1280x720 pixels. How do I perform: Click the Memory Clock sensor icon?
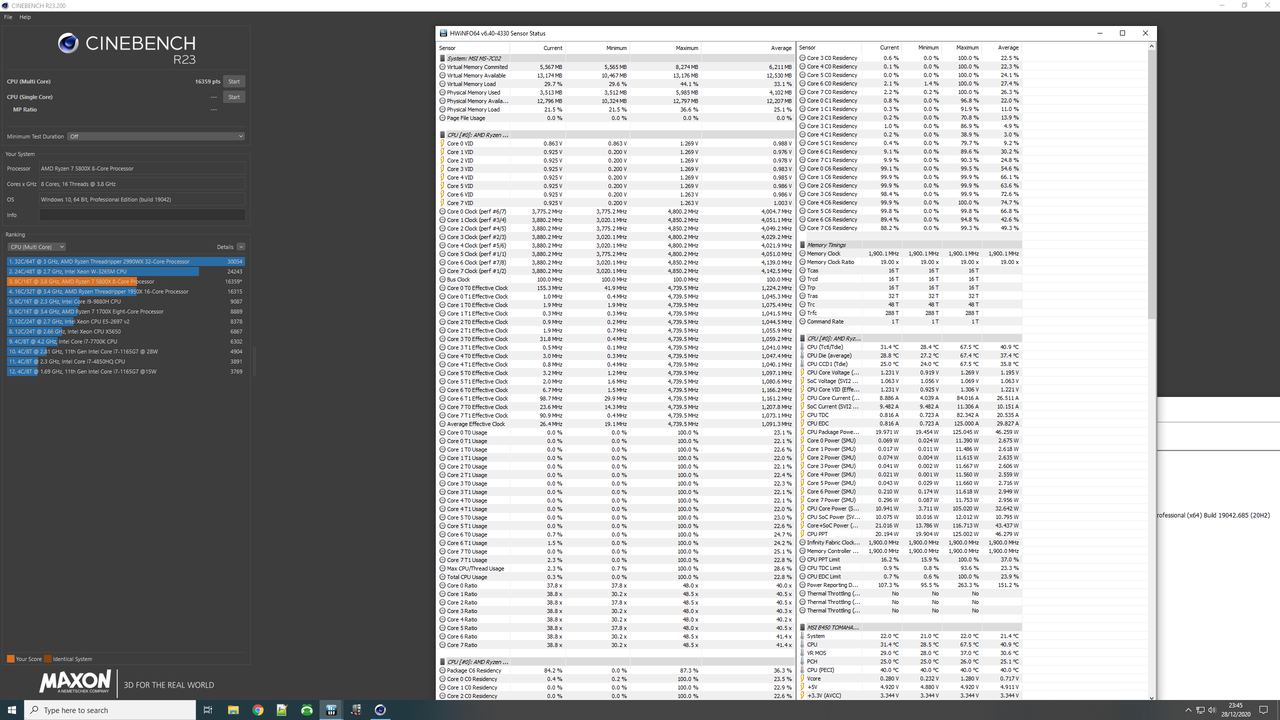[x=803, y=253]
